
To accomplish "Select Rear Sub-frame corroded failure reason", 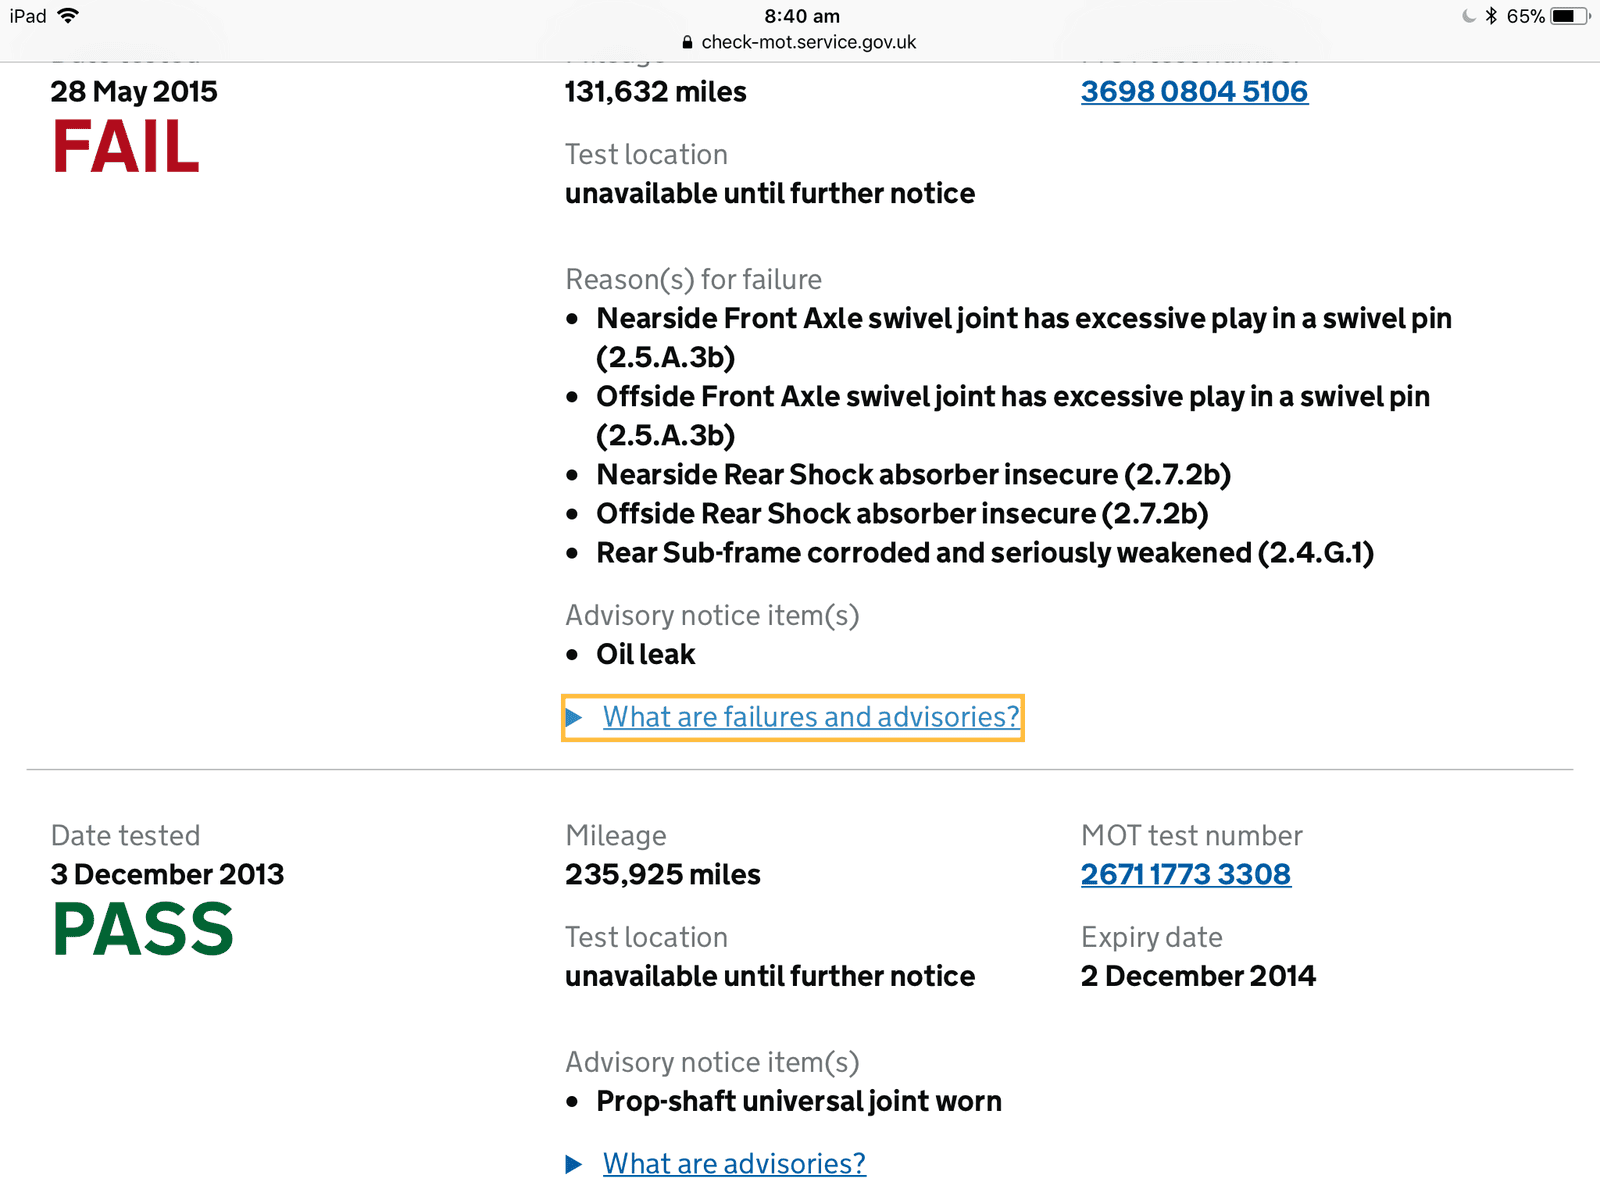I will pyautogui.click(x=985, y=553).
